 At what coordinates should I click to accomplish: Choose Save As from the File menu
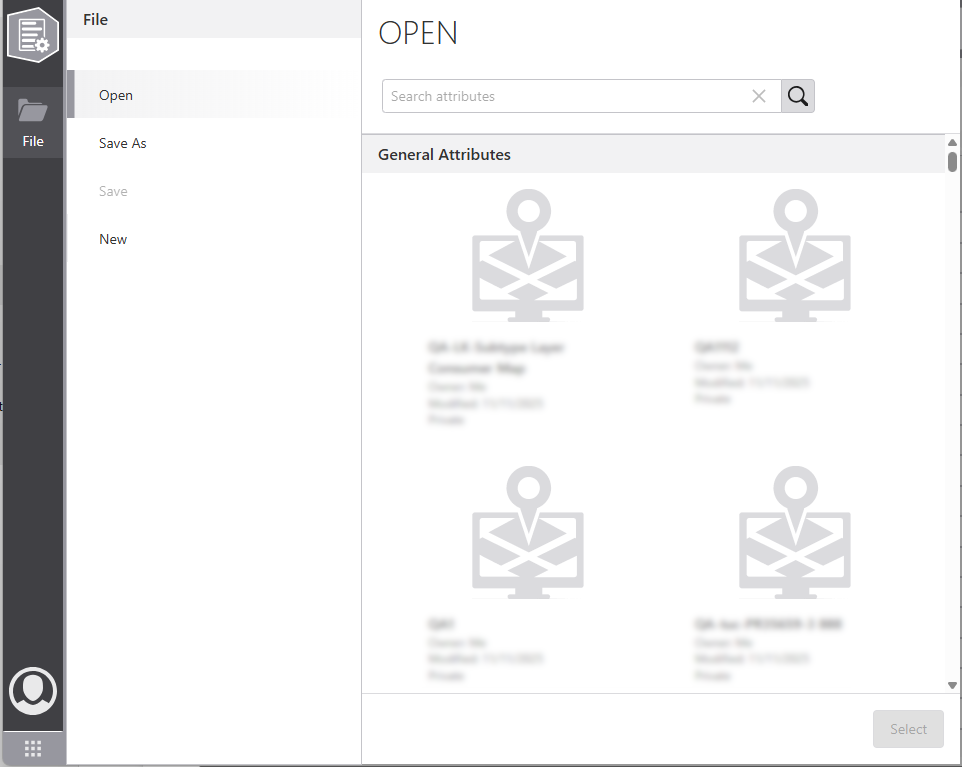point(122,143)
